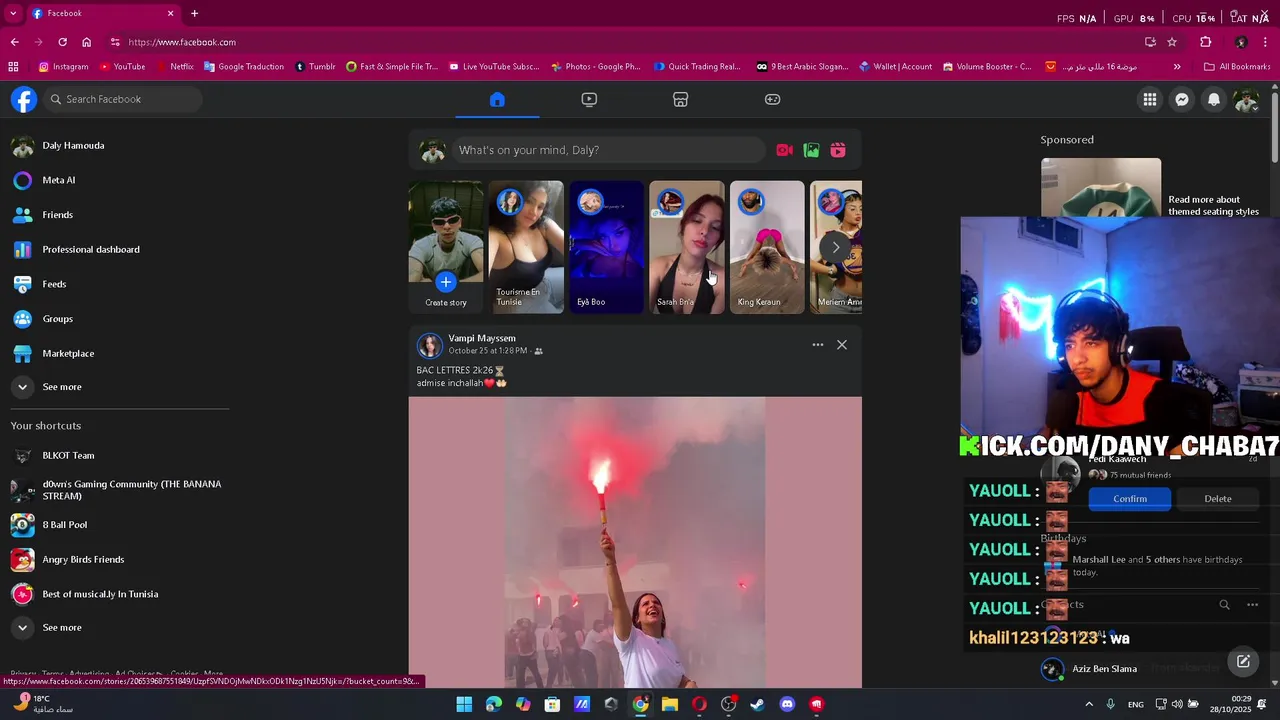Show next stories with the arrow

click(836, 247)
